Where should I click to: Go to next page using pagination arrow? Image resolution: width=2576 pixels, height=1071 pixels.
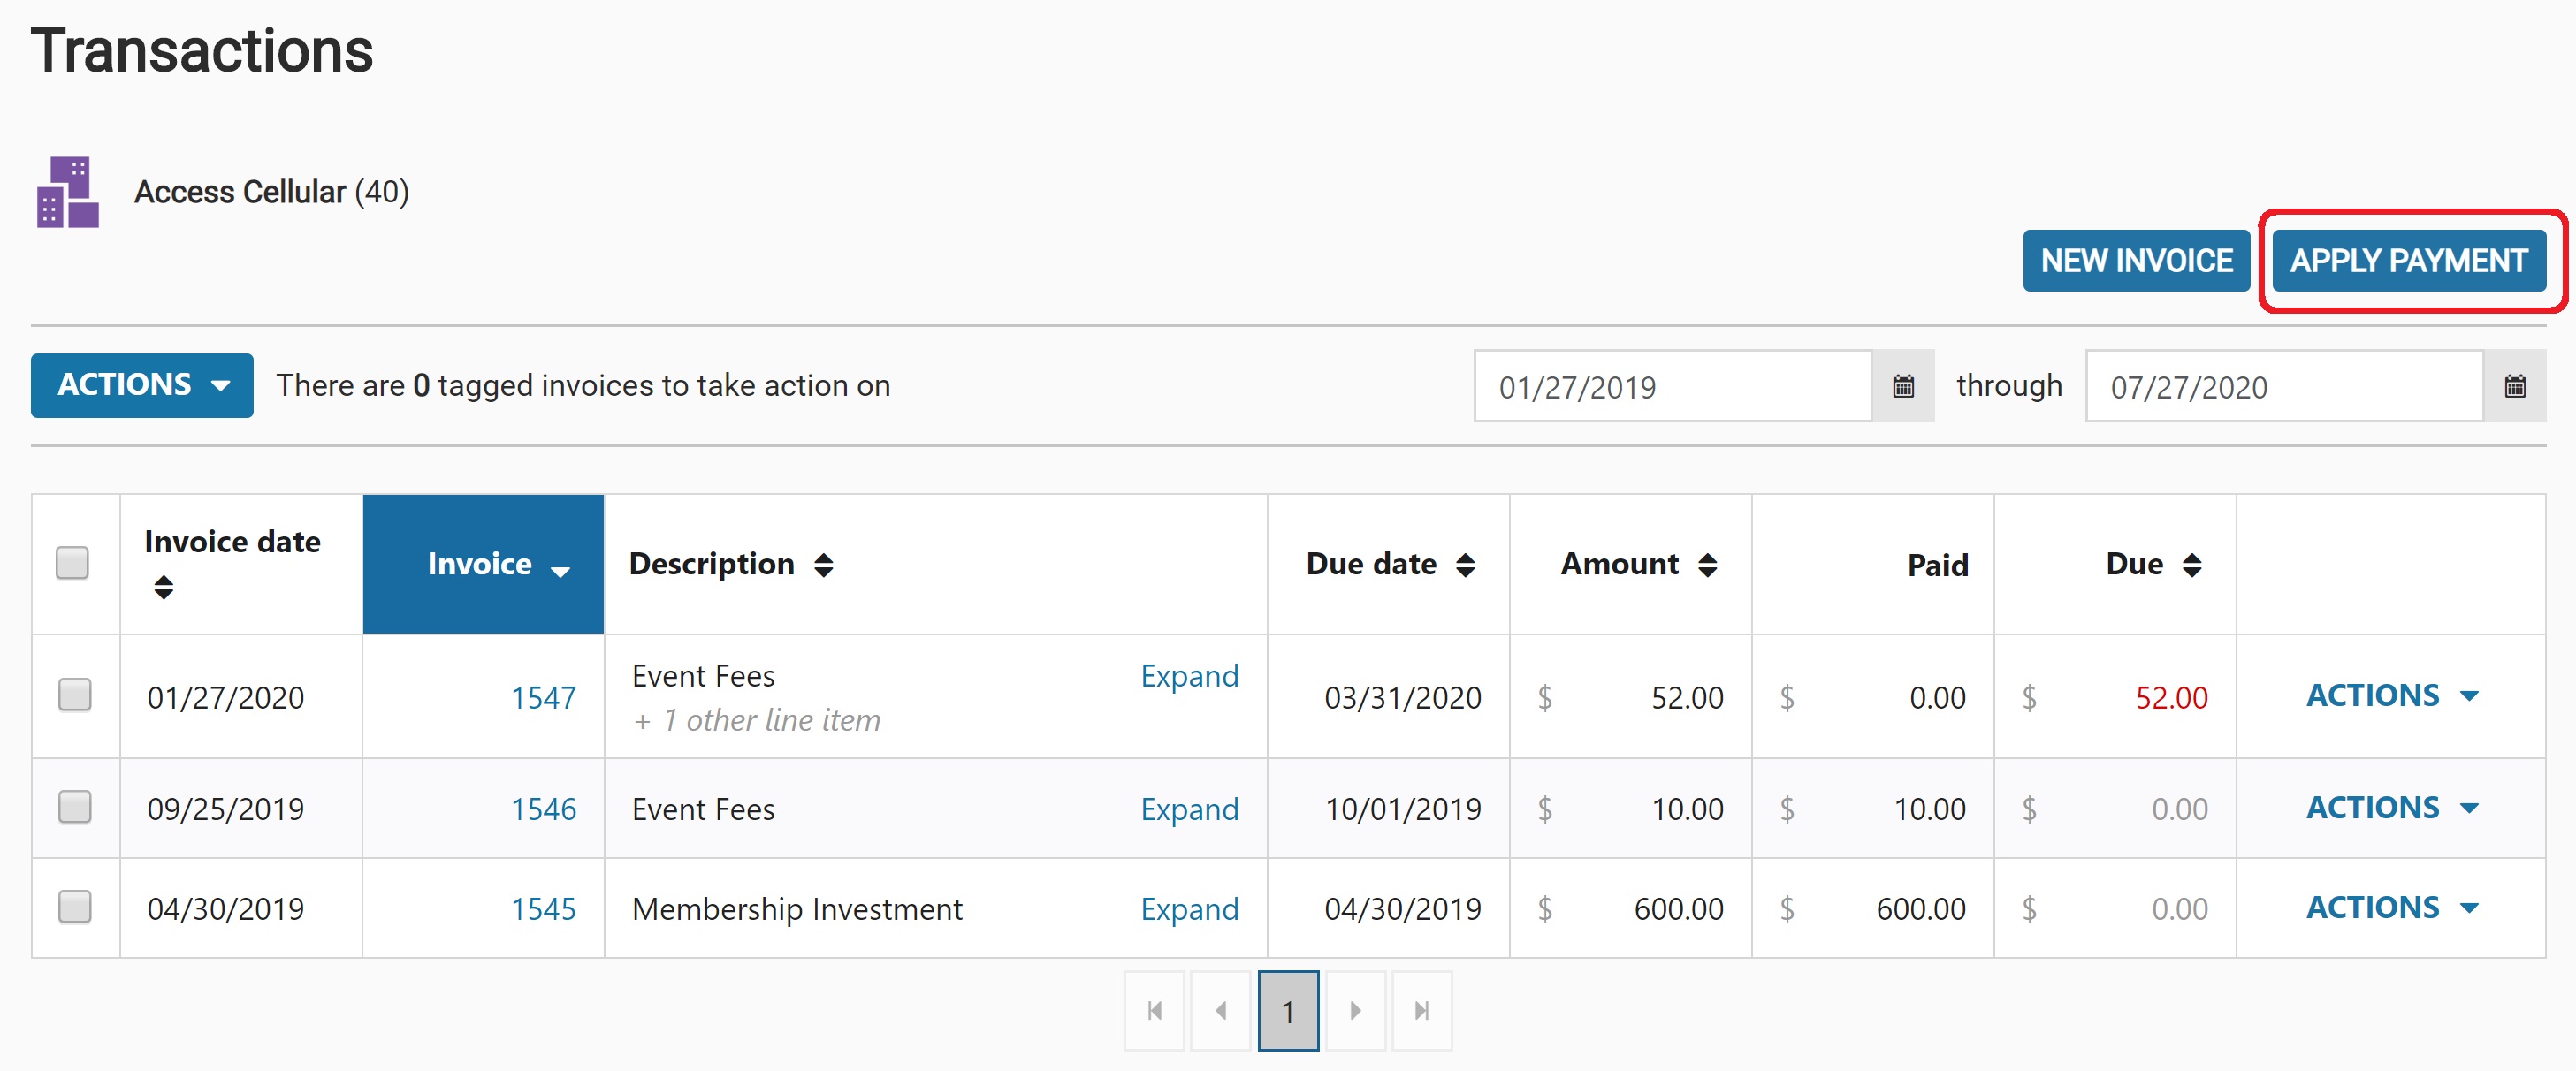pyautogui.click(x=1355, y=1010)
